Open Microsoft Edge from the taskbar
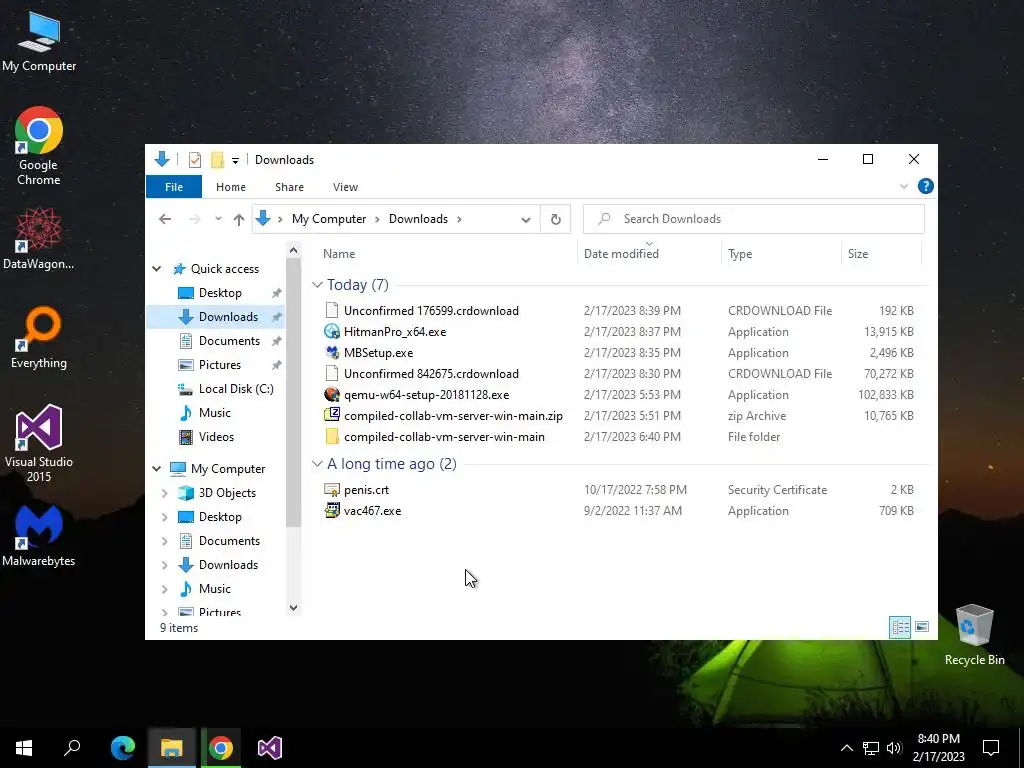This screenshot has height=768, width=1024. pos(123,748)
